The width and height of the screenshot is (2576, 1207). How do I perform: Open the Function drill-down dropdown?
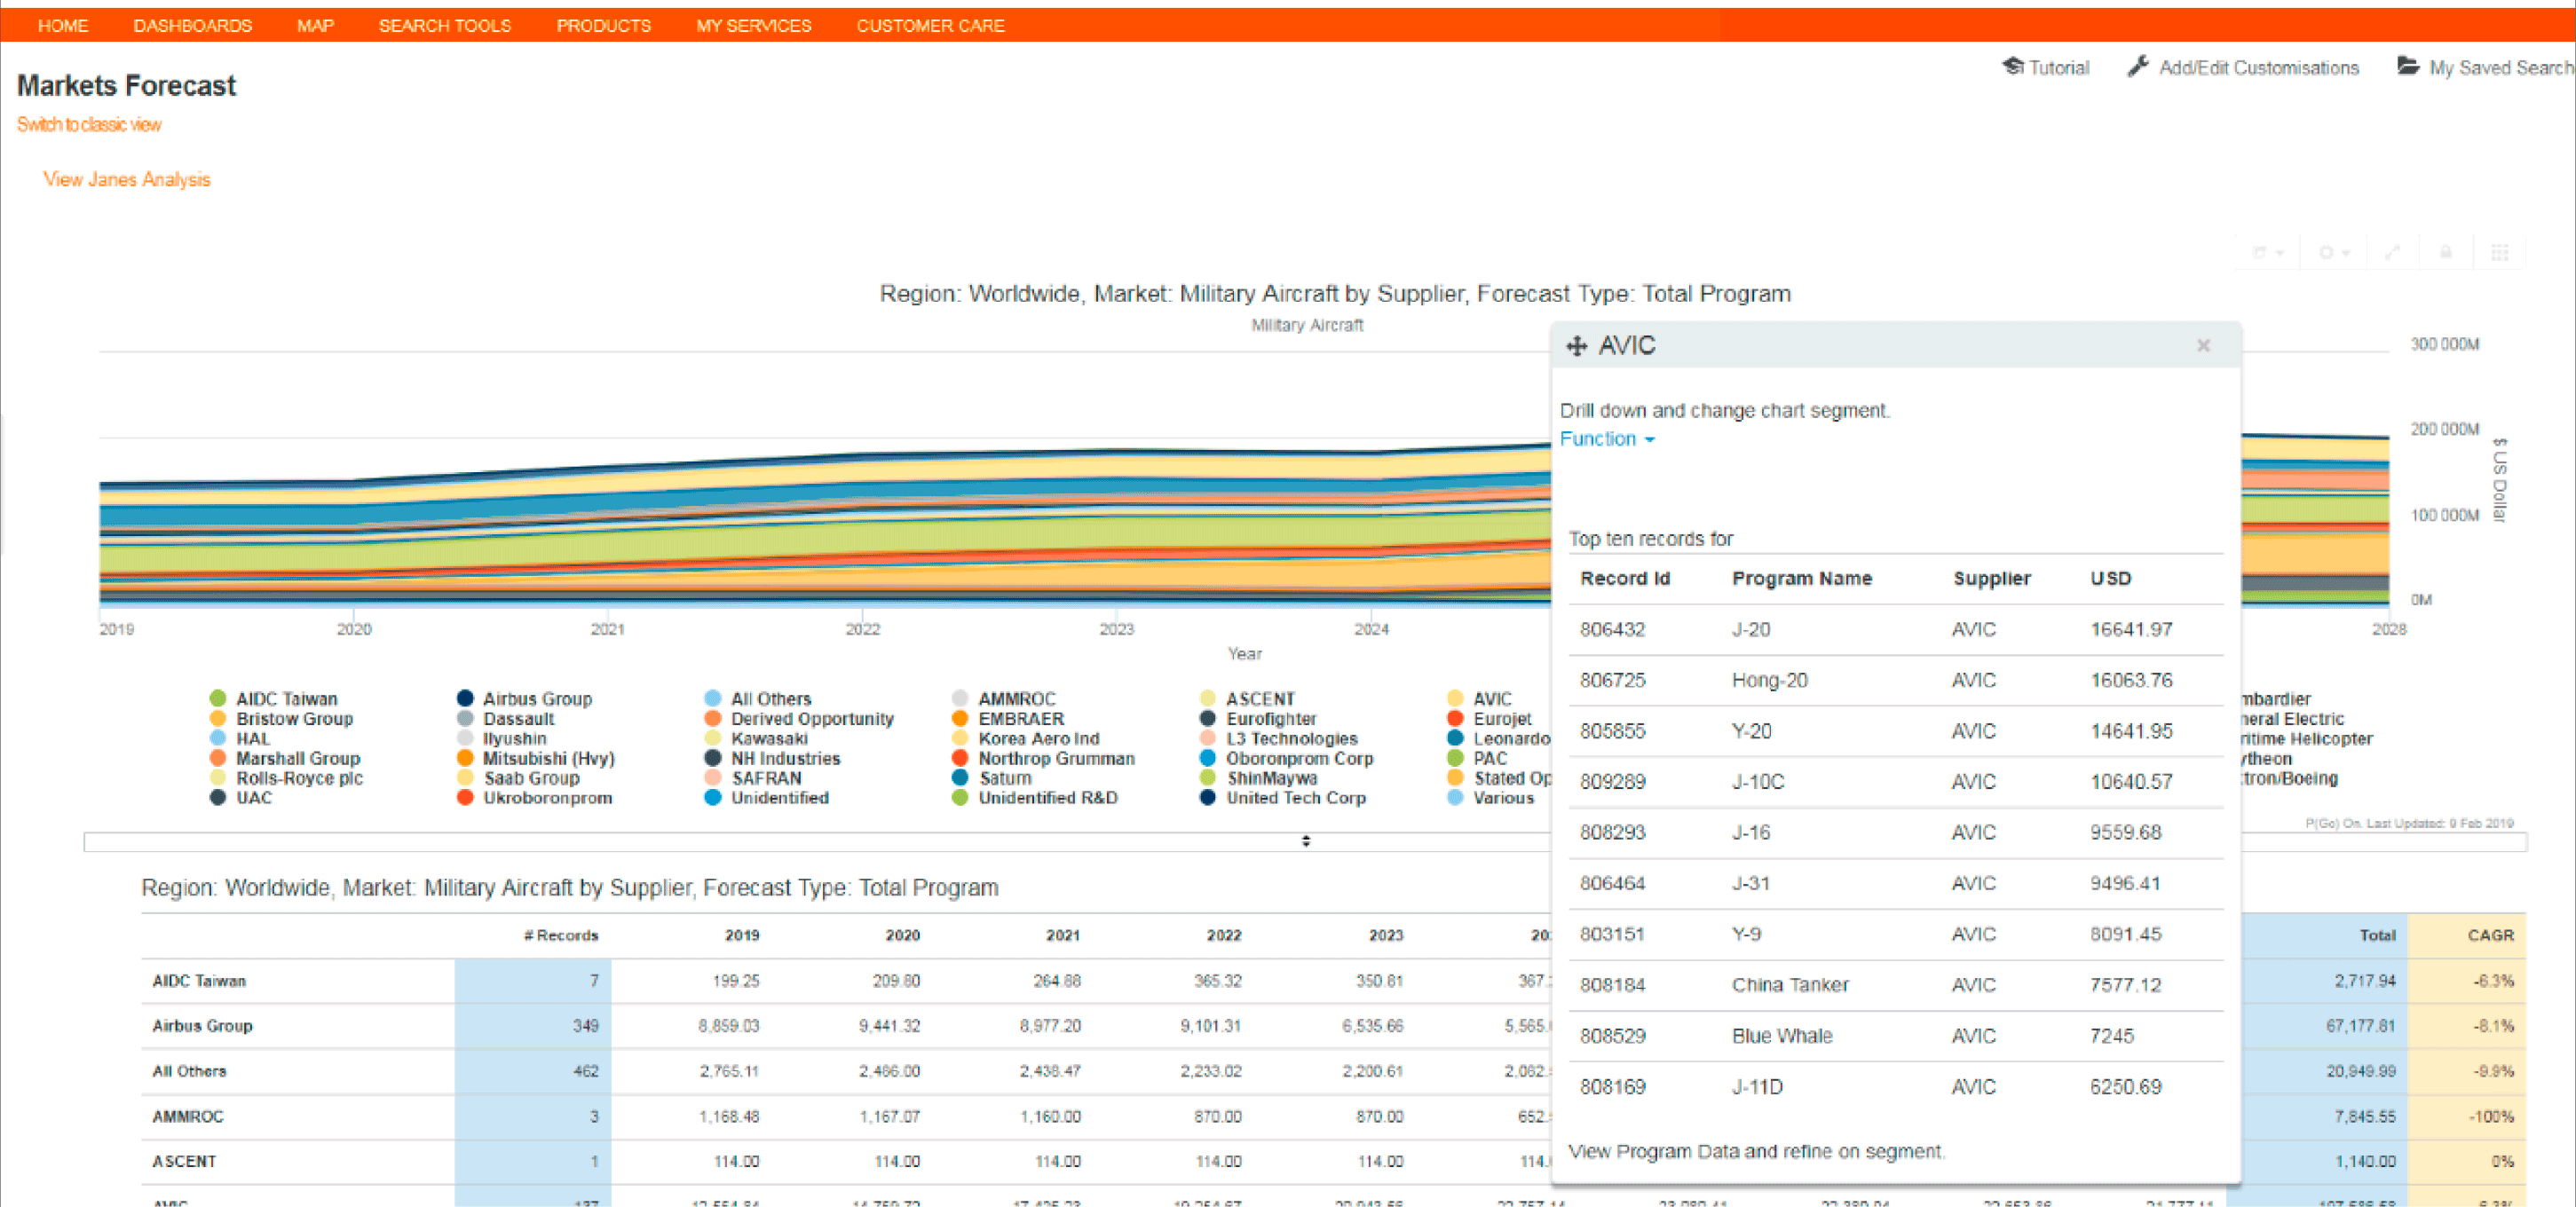pyautogui.click(x=1606, y=439)
